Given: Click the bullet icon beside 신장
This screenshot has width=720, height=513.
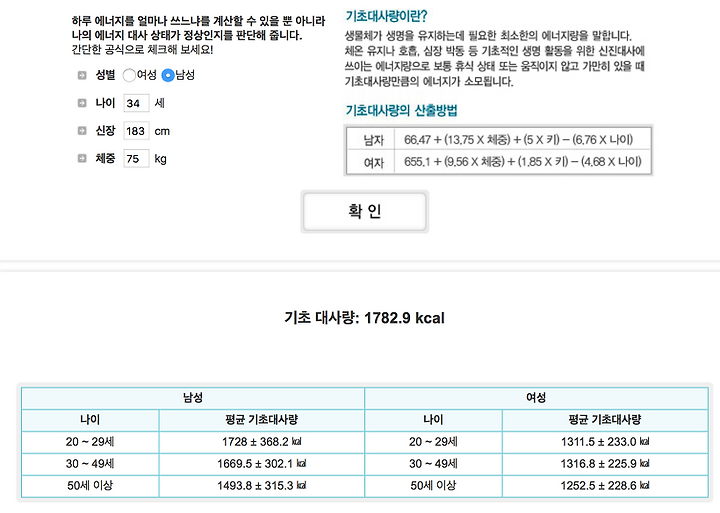Looking at the screenshot, I should click(x=82, y=131).
